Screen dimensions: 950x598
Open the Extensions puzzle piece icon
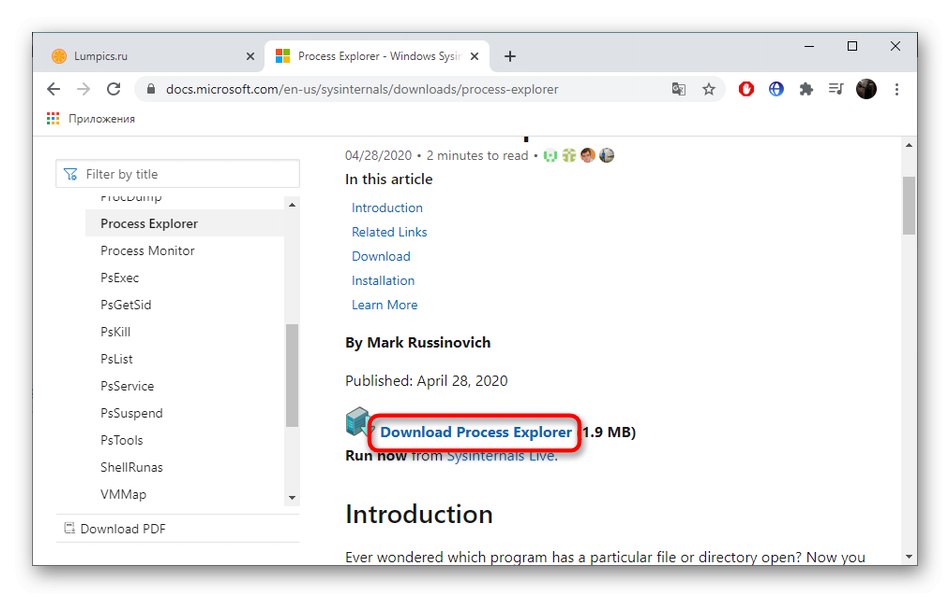pyautogui.click(x=806, y=89)
